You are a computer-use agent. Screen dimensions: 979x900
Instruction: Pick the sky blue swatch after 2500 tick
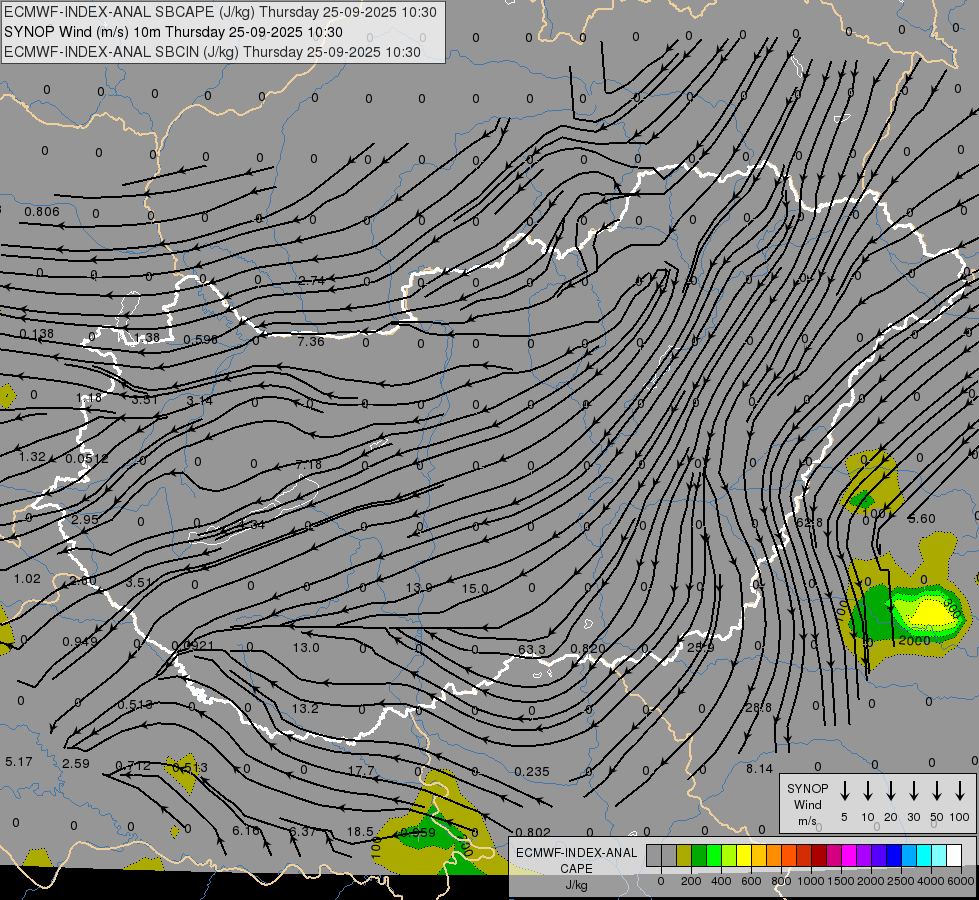tap(908, 856)
